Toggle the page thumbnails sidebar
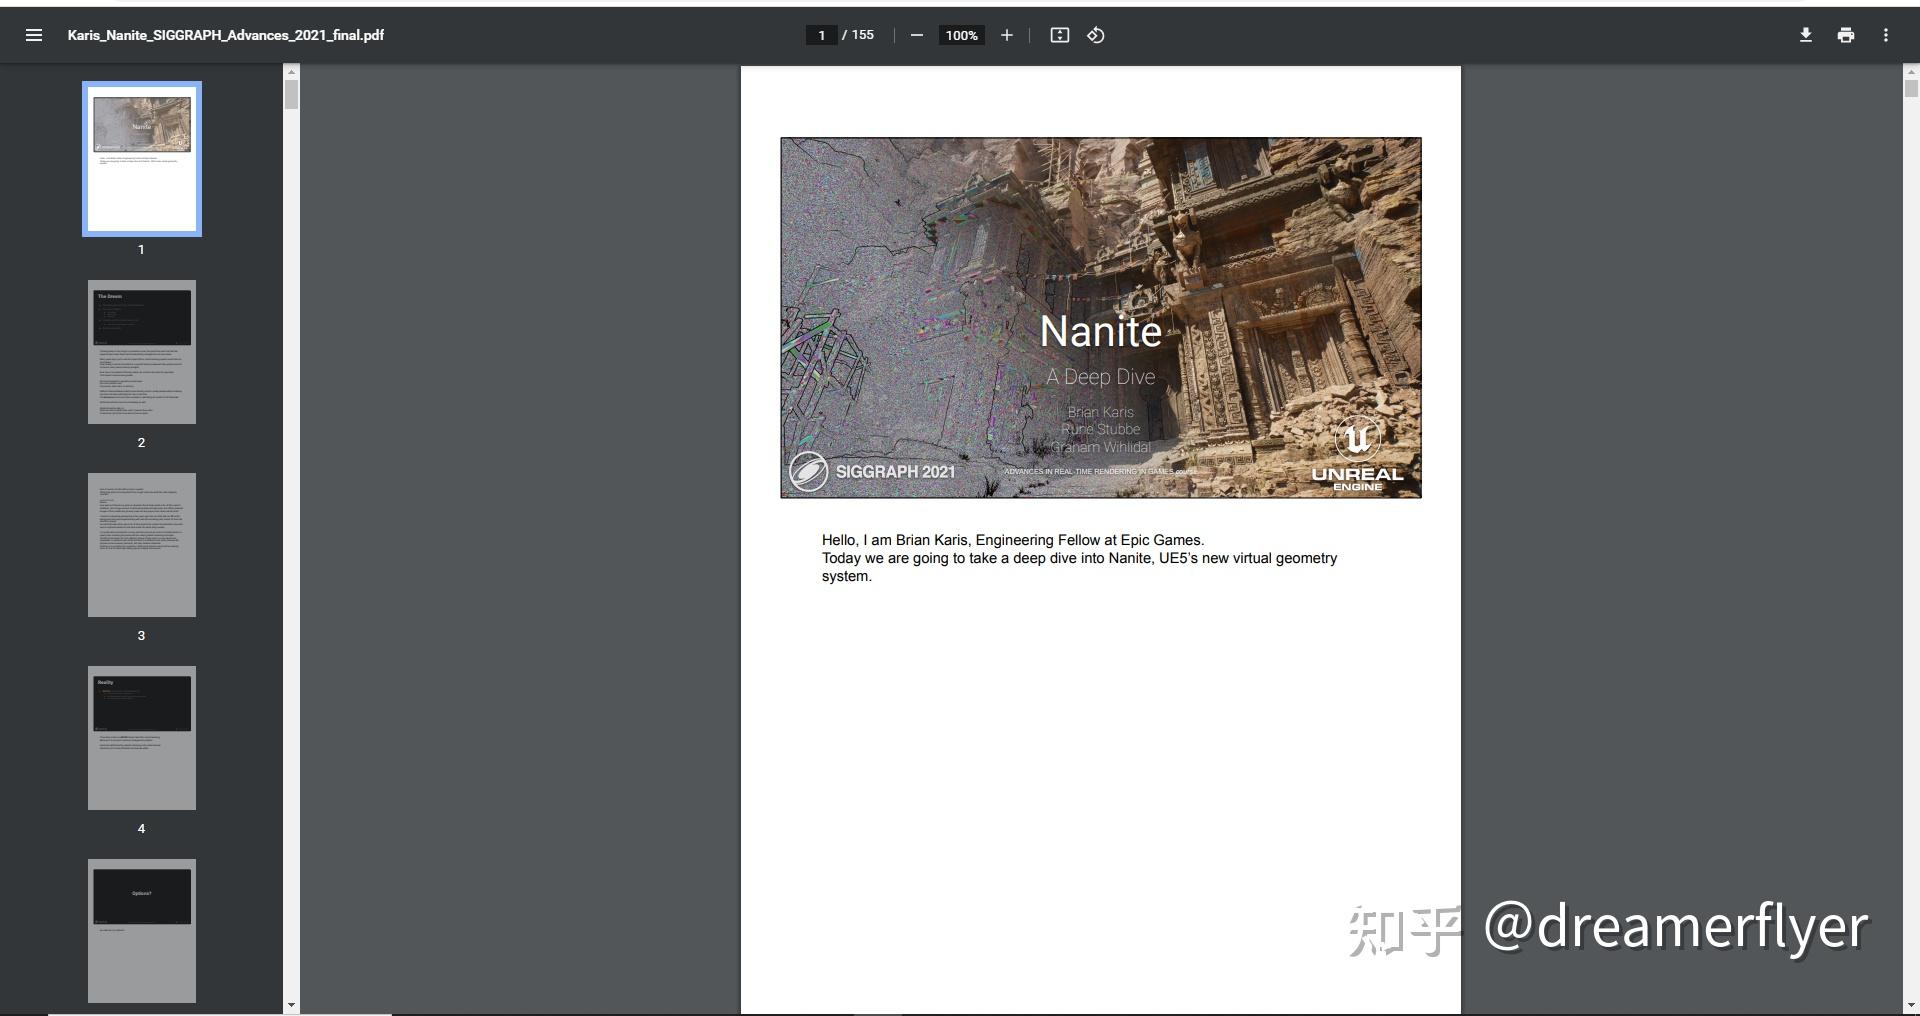Image resolution: width=1920 pixels, height=1016 pixels. (34, 35)
